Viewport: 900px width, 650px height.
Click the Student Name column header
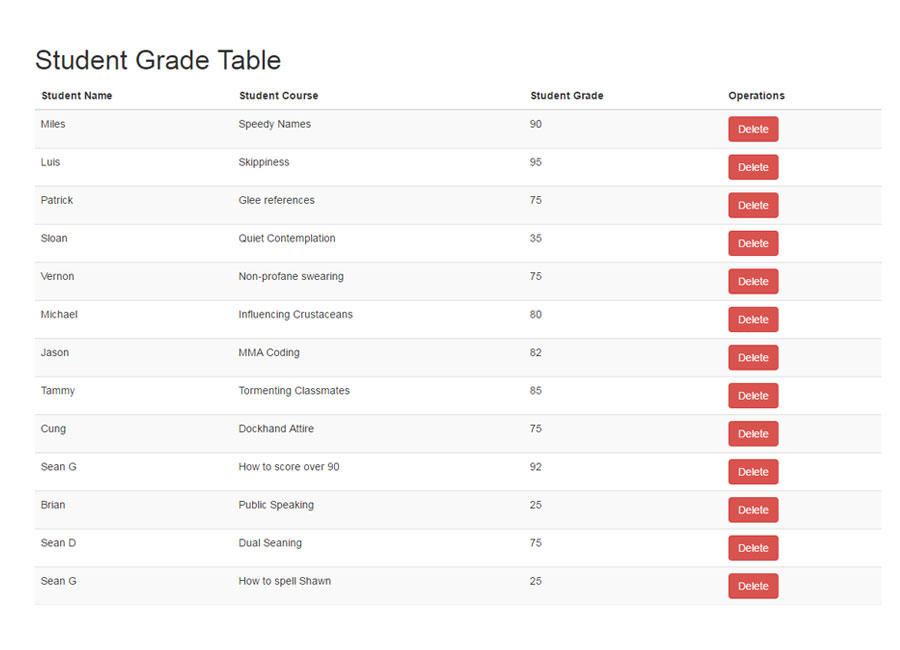[x=76, y=95]
